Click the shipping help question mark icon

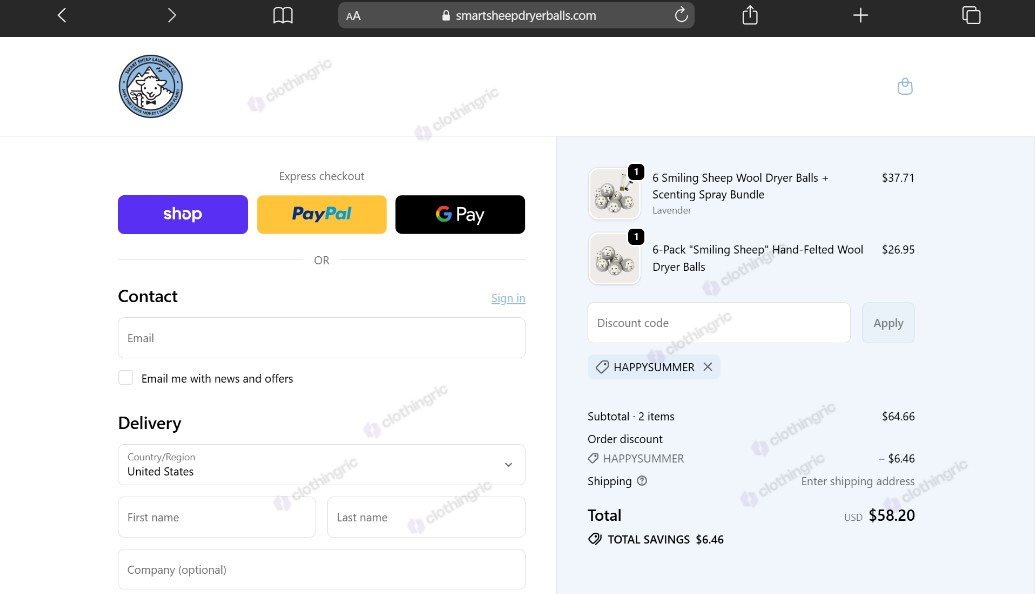pos(642,481)
